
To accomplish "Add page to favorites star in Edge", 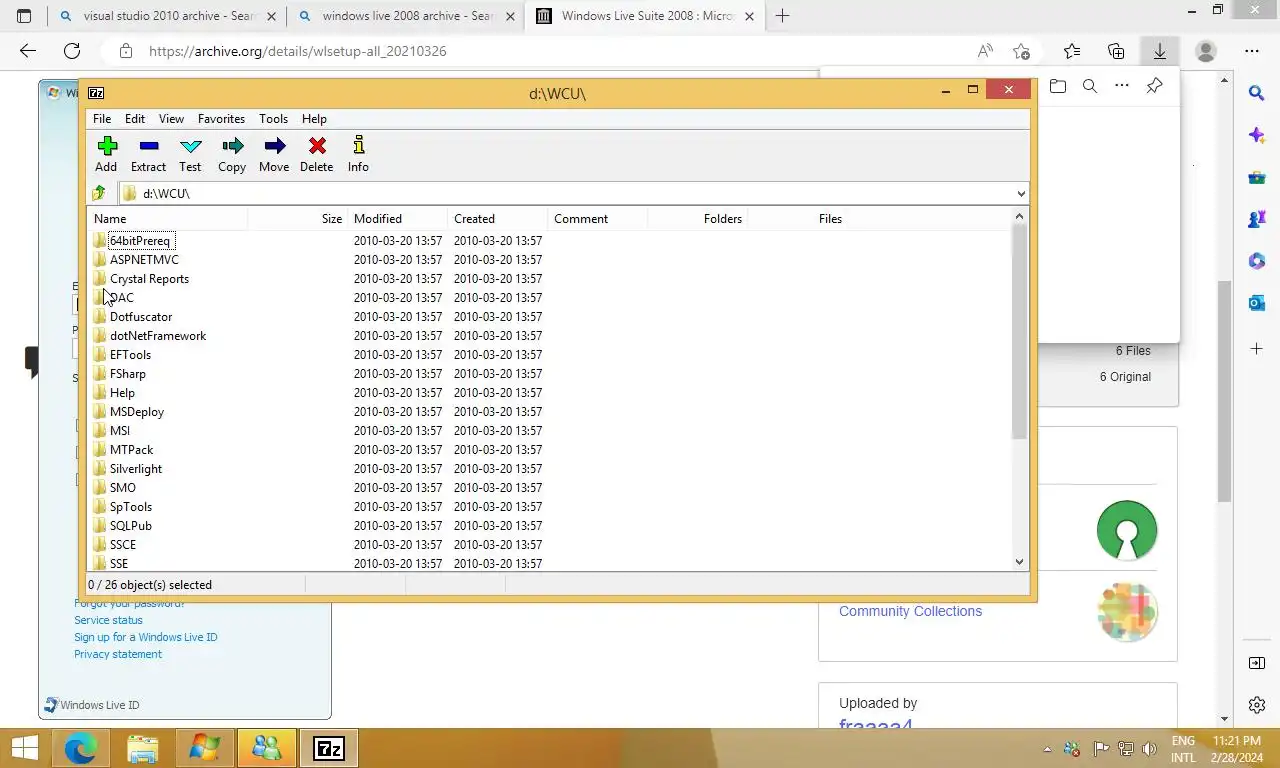I will click(x=1021, y=51).
